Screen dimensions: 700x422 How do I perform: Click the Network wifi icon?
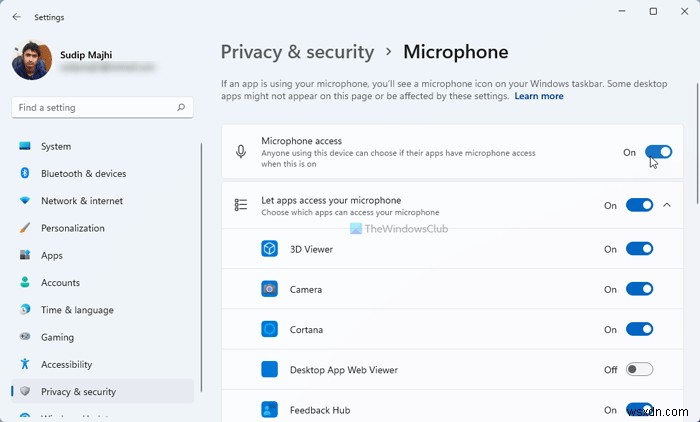point(25,201)
